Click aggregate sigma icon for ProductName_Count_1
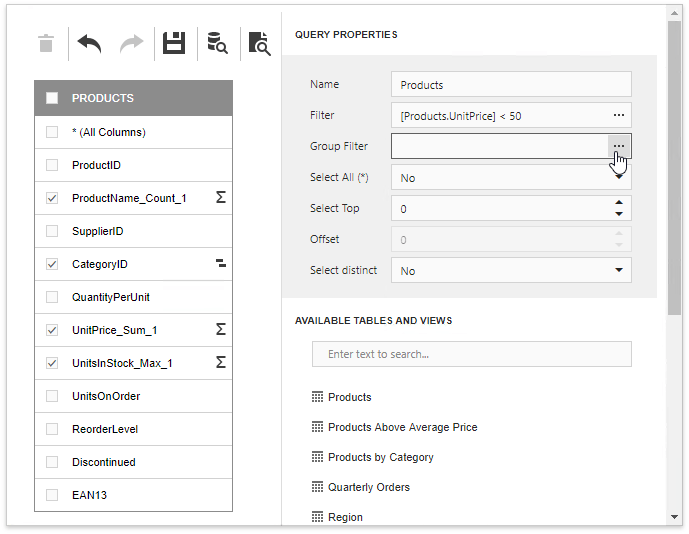 (x=221, y=197)
